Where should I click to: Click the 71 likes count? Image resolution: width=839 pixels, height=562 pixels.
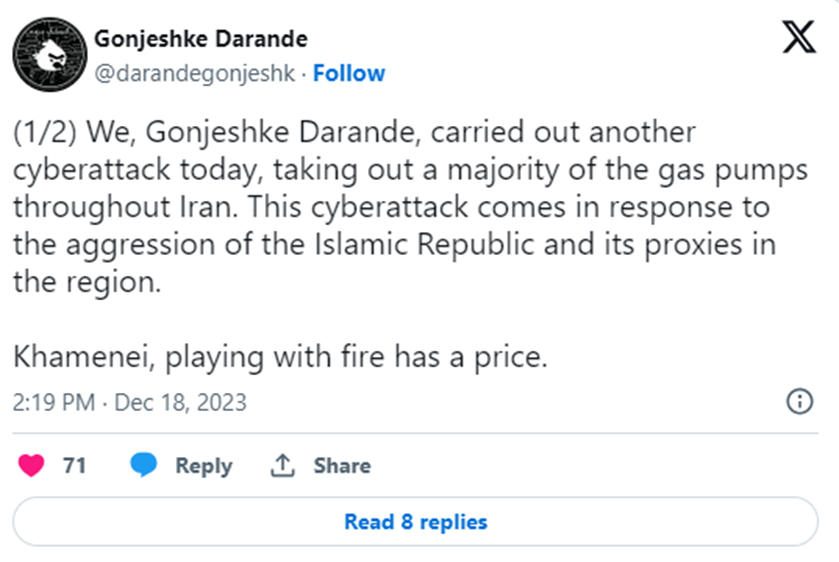74,466
